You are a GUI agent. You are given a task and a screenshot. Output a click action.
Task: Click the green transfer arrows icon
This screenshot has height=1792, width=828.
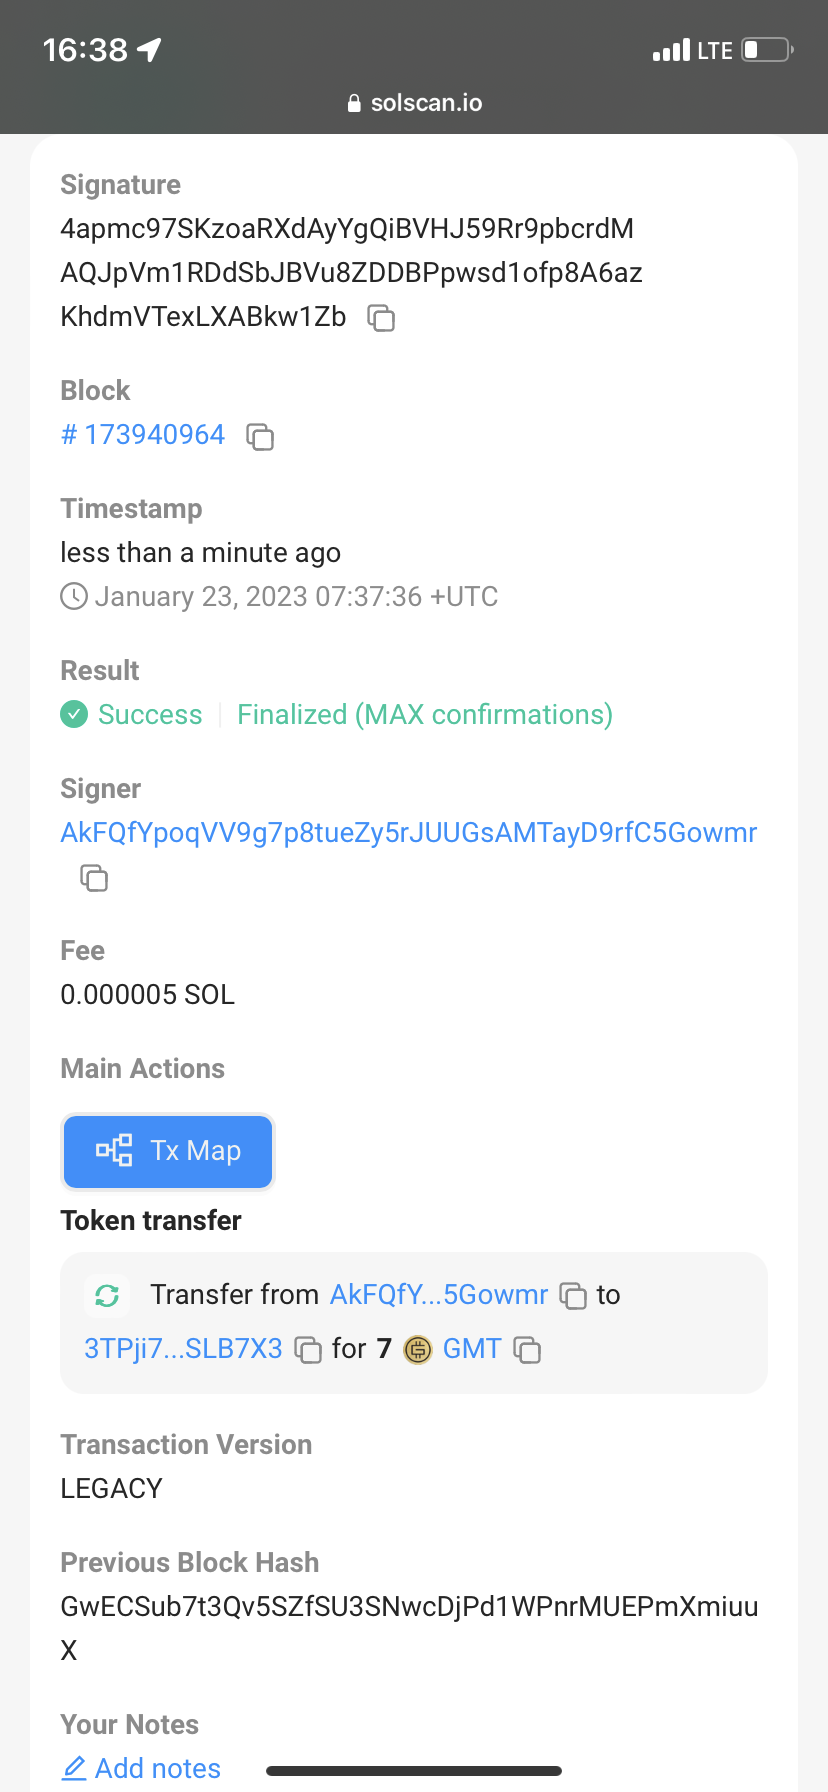(x=107, y=1295)
